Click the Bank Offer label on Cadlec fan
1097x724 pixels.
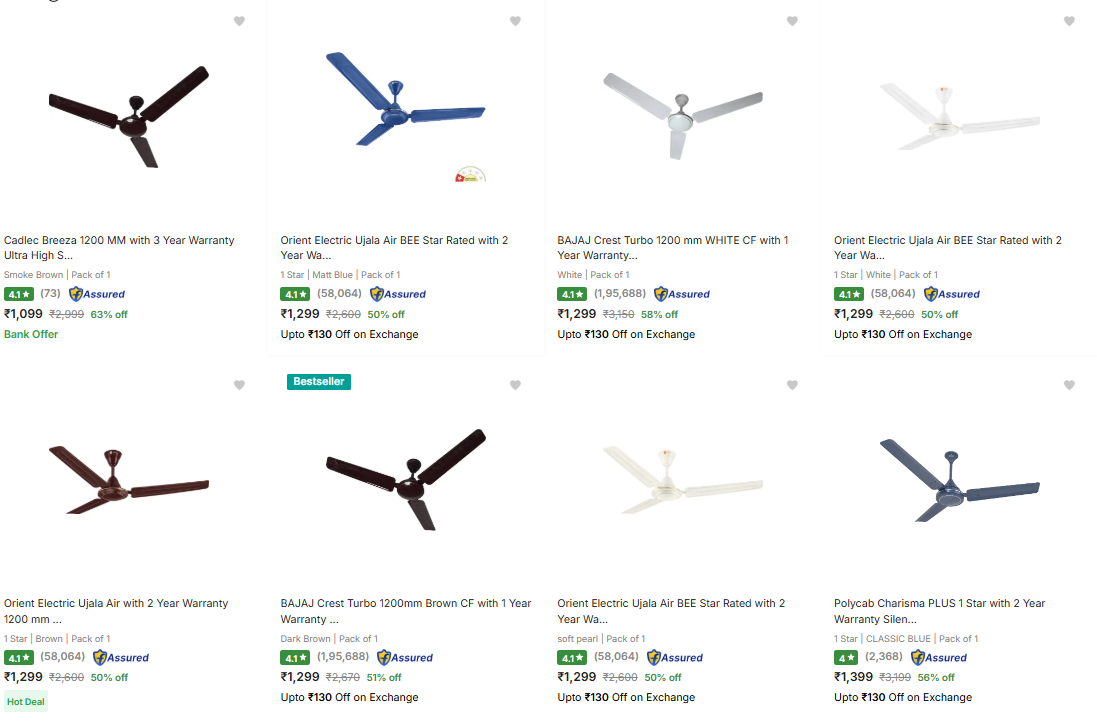click(x=31, y=334)
